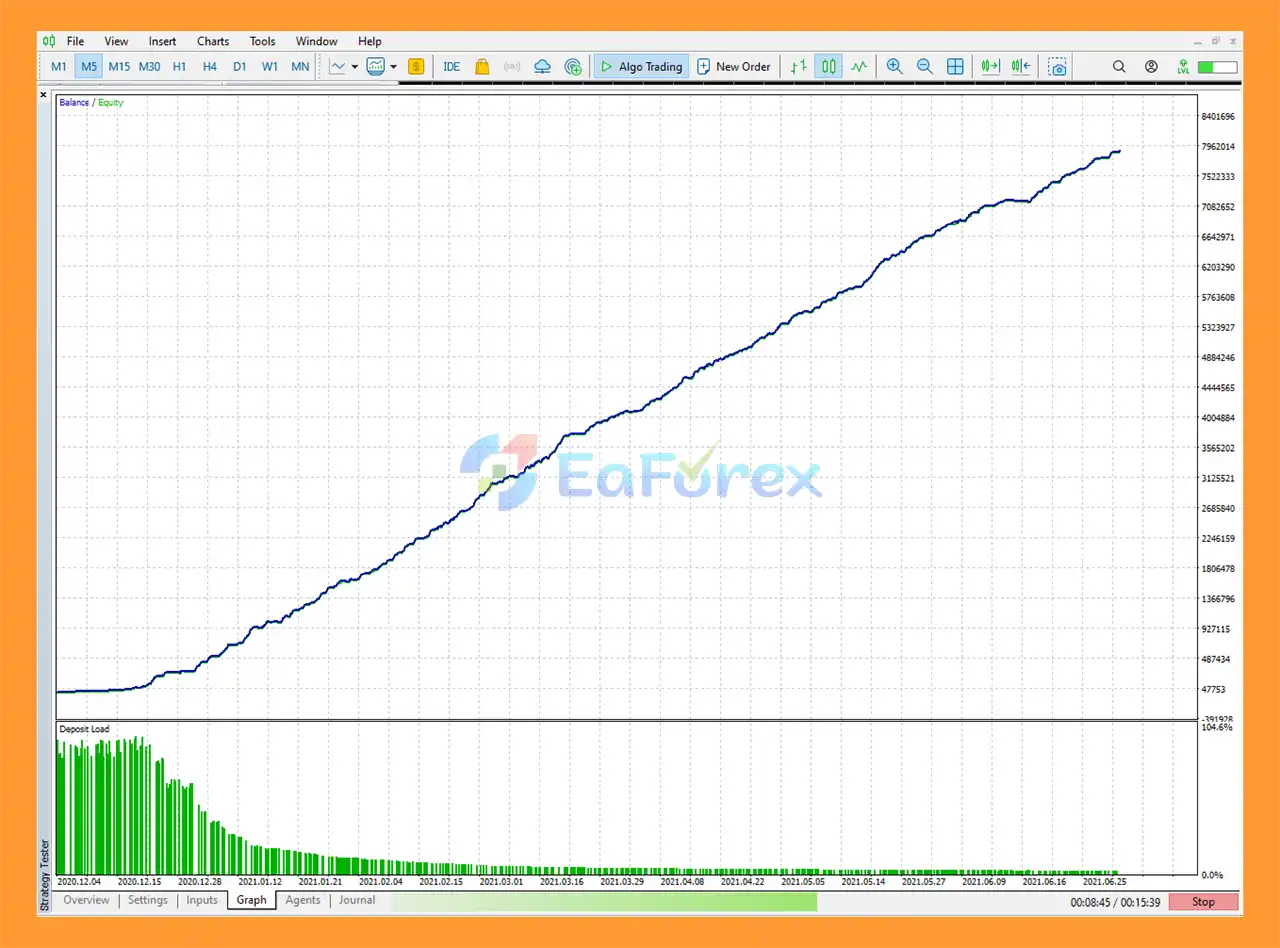Click the user account profile icon

pyautogui.click(x=1151, y=67)
